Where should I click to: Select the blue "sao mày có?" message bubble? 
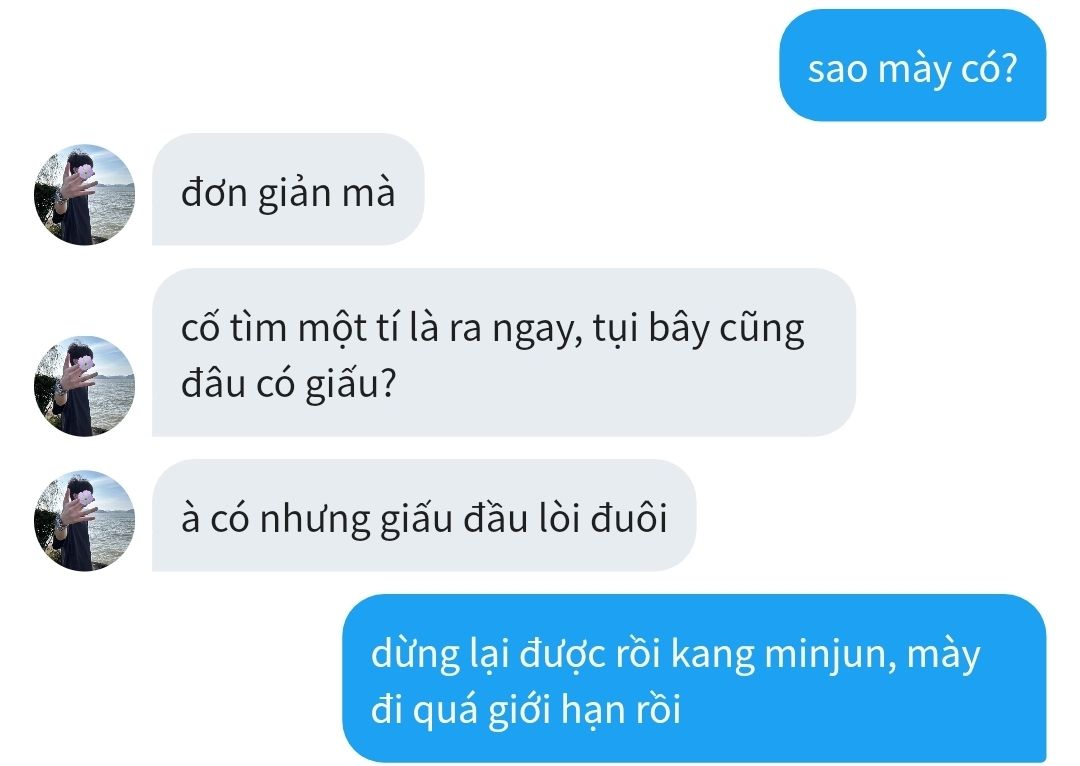click(x=913, y=65)
